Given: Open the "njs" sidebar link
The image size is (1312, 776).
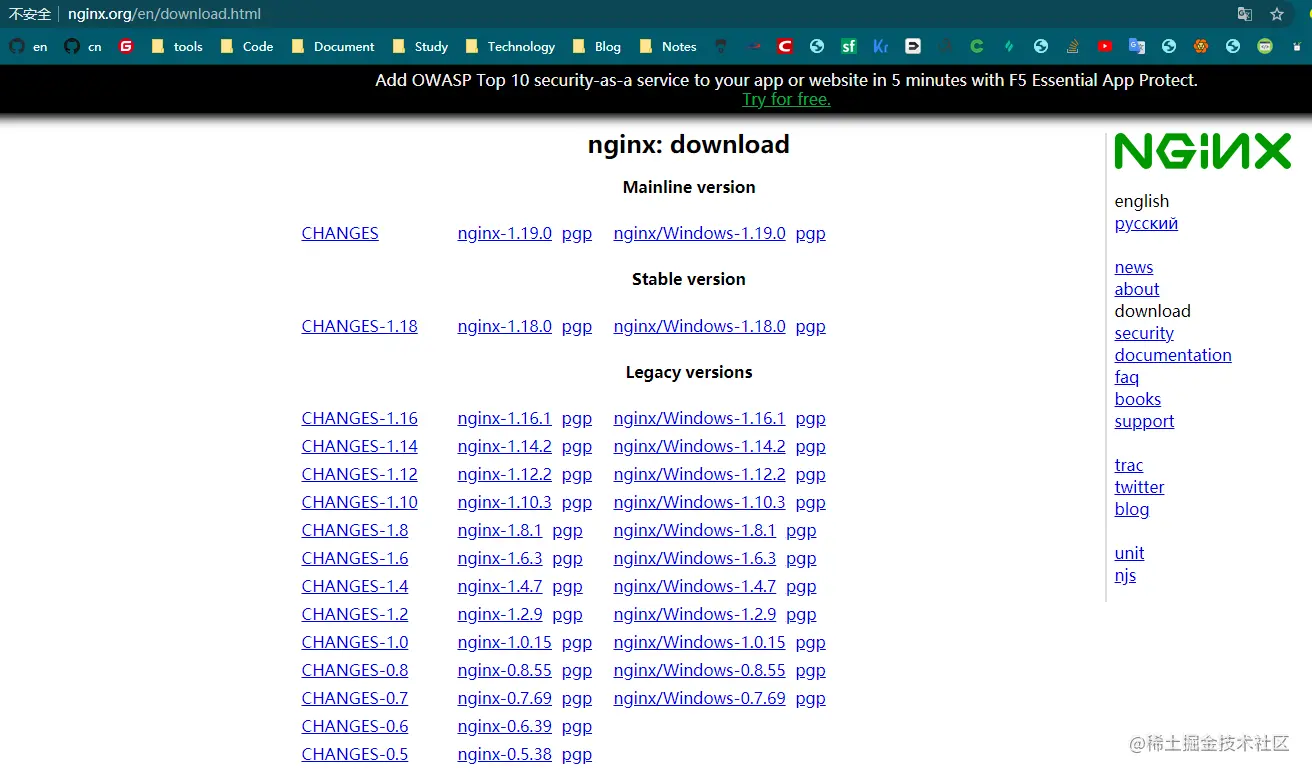Looking at the screenshot, I should (x=1125, y=575).
